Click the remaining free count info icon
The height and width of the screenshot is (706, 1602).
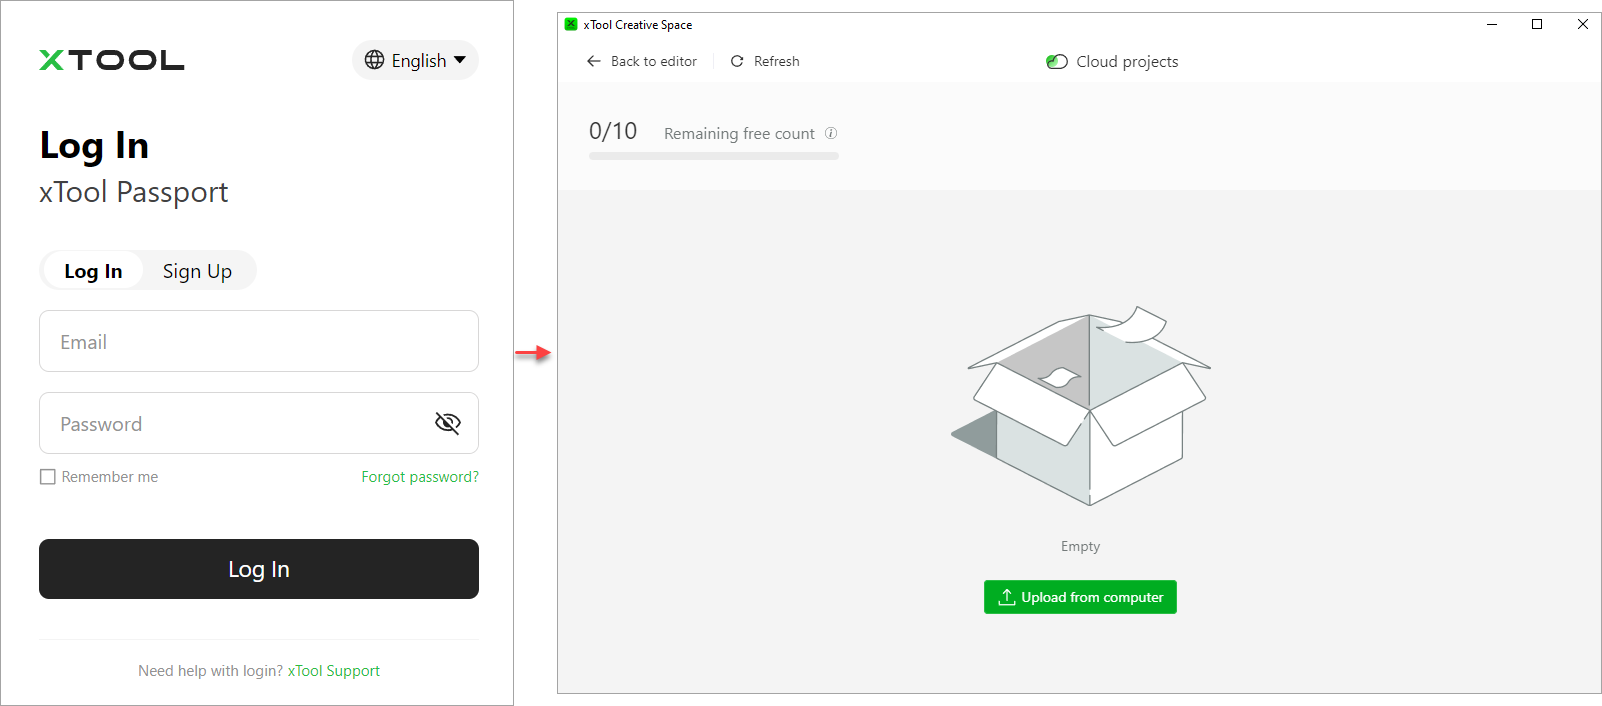click(x=831, y=133)
